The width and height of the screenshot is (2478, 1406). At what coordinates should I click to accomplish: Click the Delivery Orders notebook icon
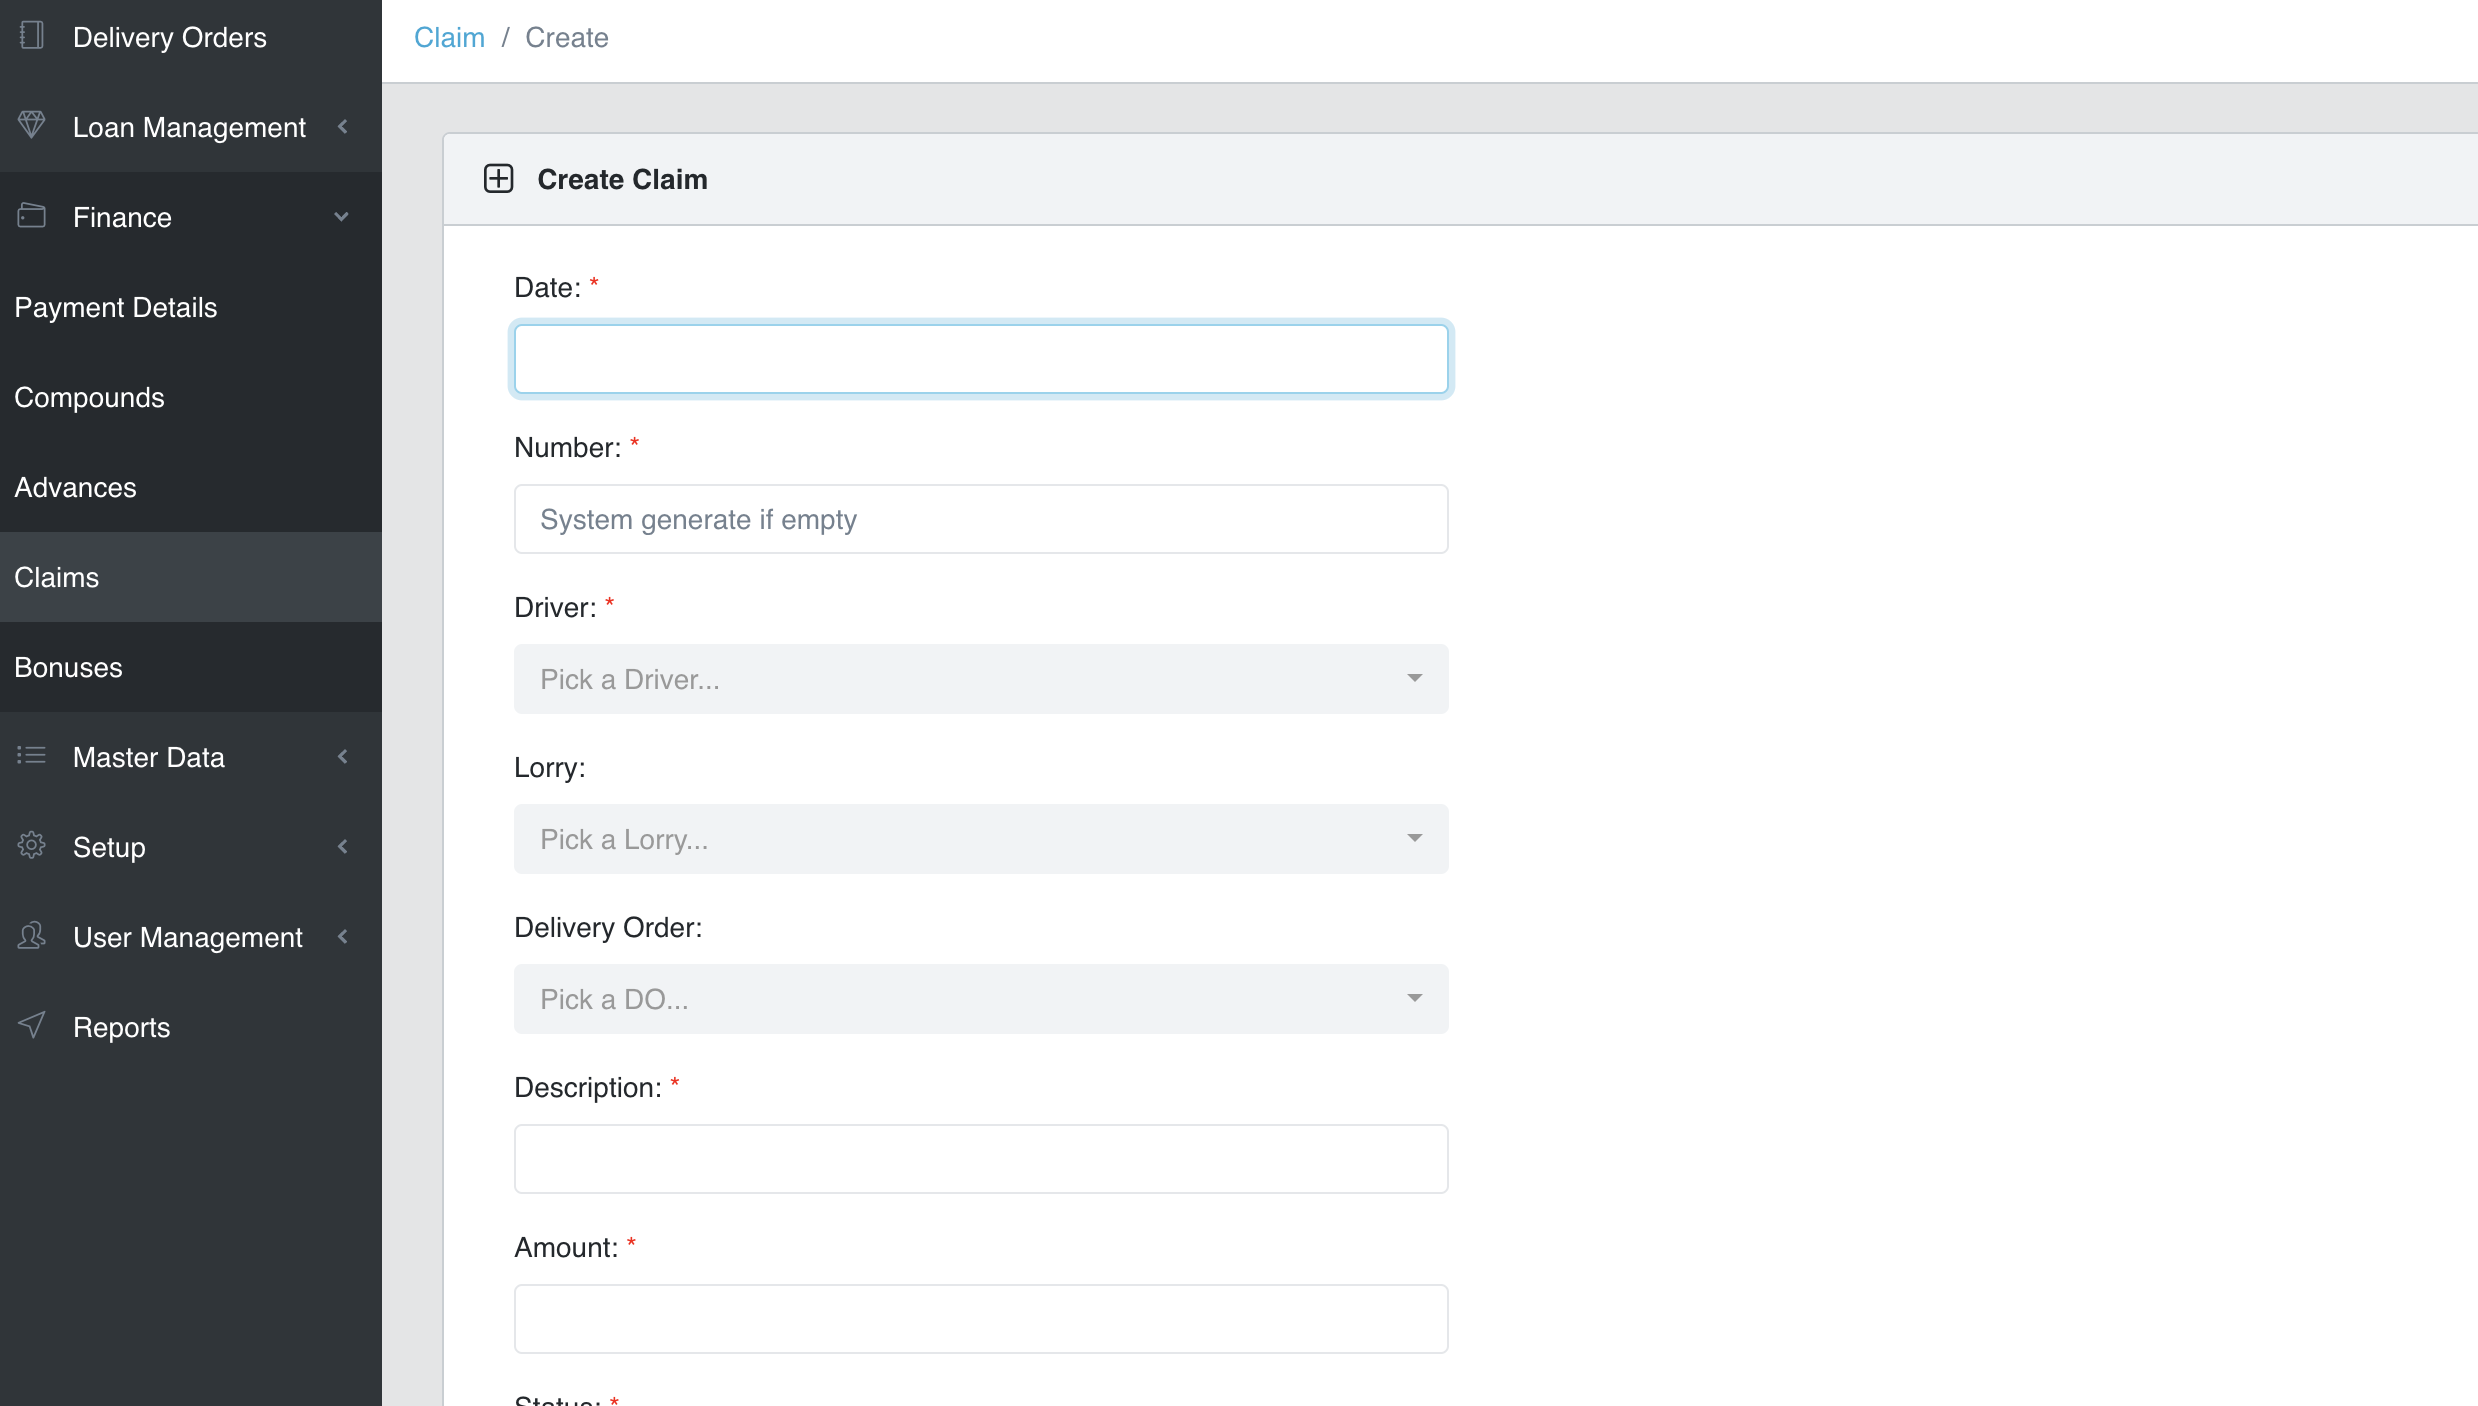pyautogui.click(x=32, y=36)
